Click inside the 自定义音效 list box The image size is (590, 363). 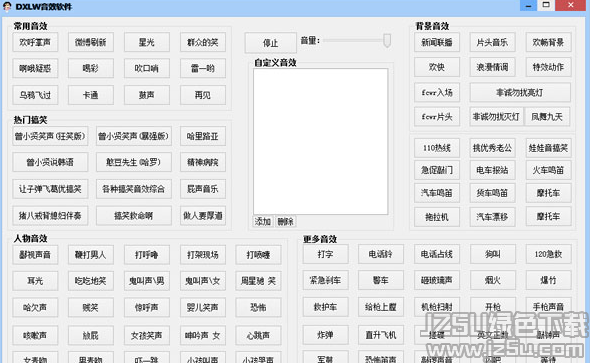coord(321,141)
